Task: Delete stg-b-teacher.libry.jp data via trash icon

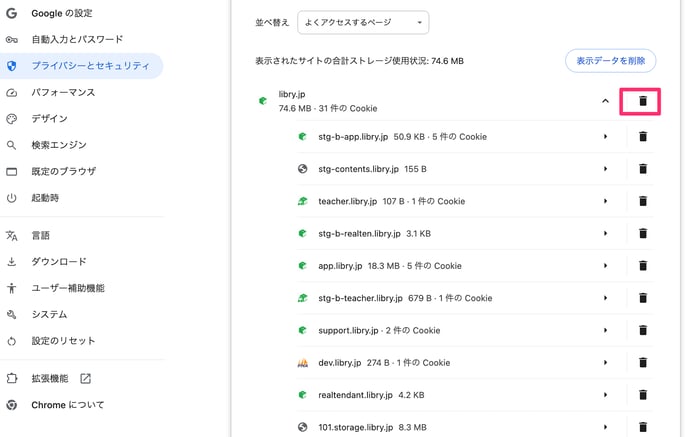Action: click(x=643, y=298)
